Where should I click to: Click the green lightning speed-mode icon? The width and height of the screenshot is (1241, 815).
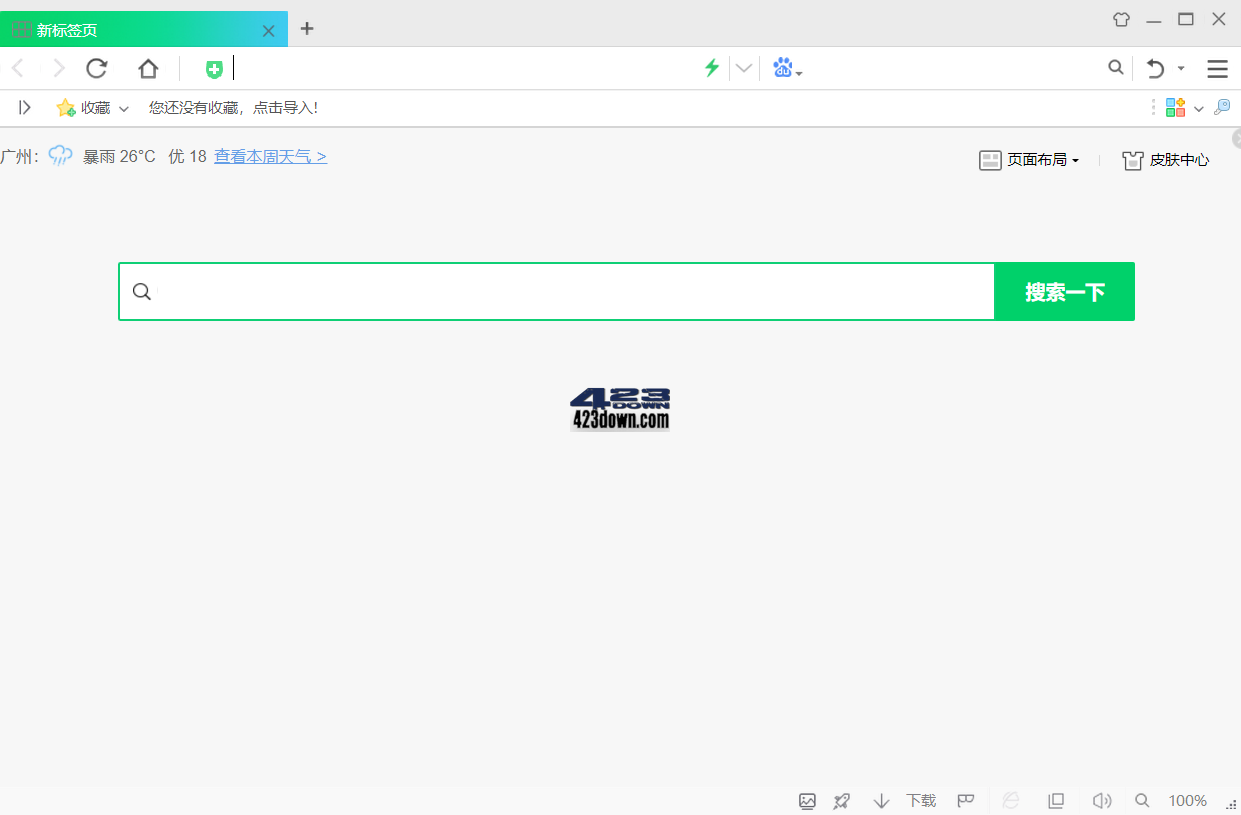click(x=711, y=68)
